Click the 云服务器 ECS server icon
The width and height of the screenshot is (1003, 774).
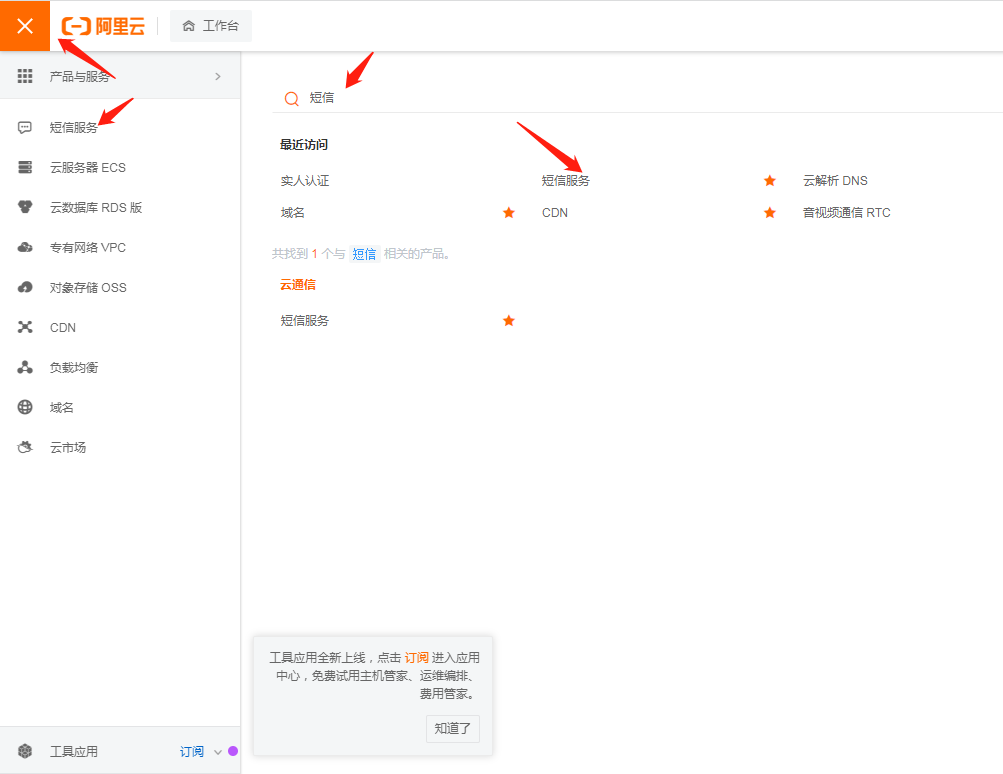(x=25, y=167)
